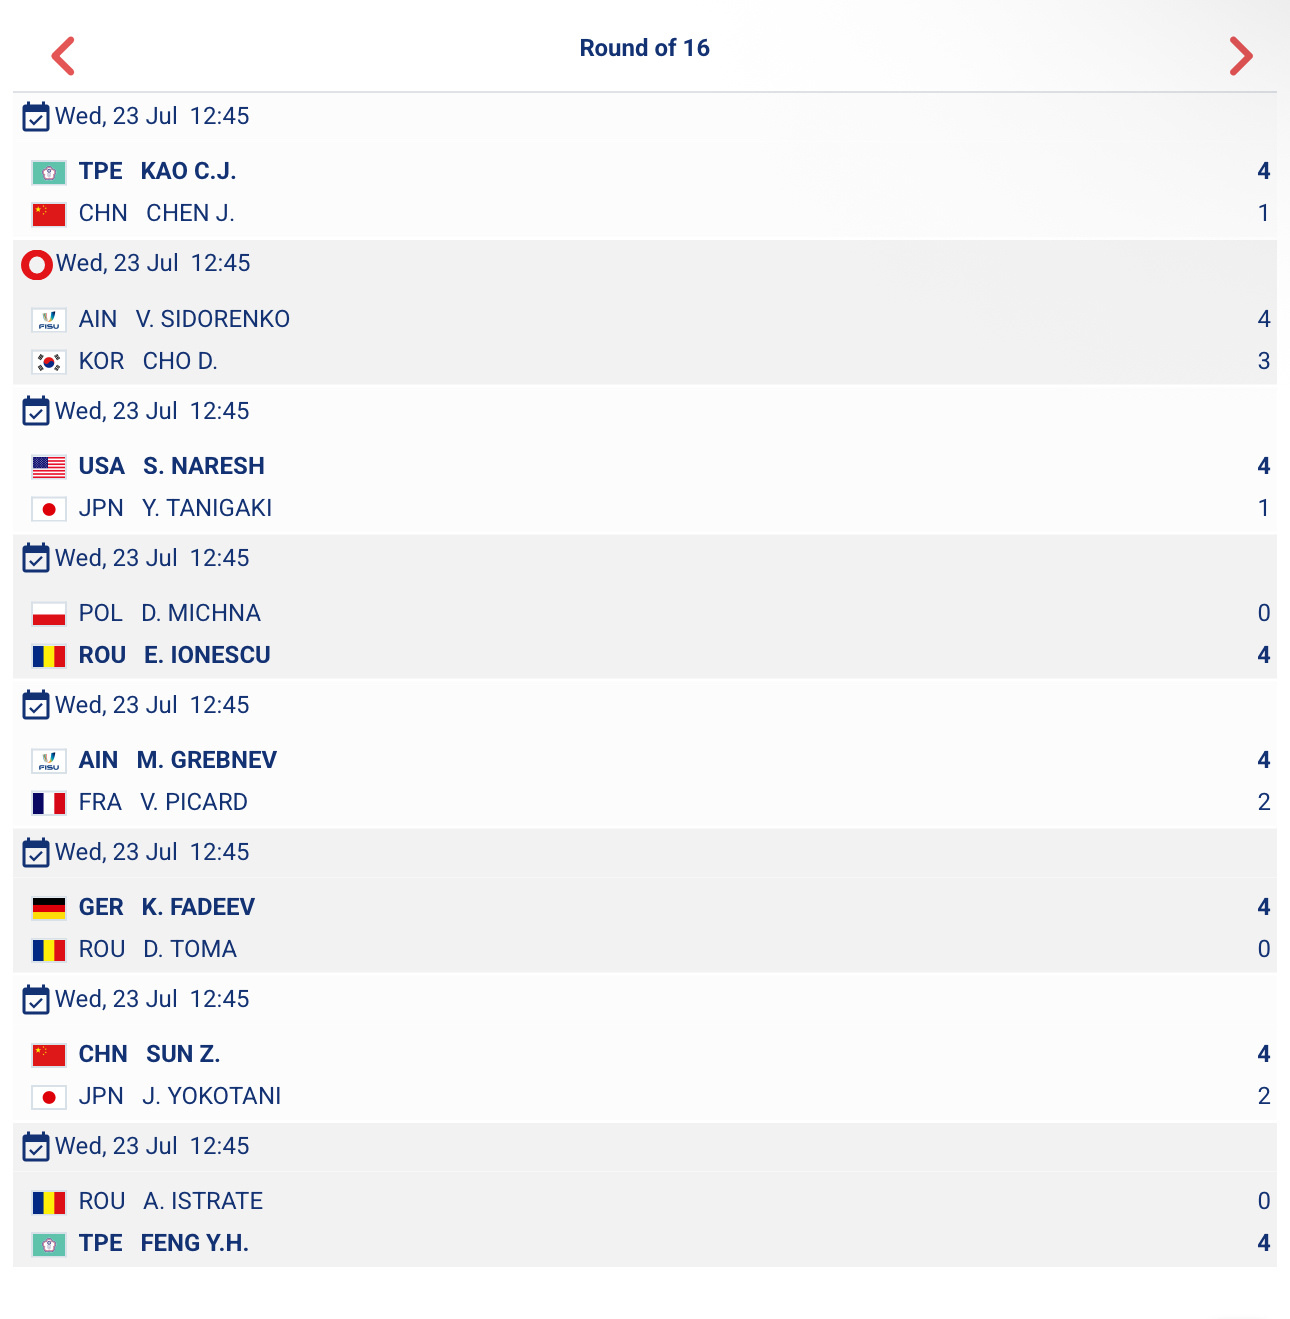Open the Y. TANIGAKI player row
The width and height of the screenshot is (1290, 1319).
[645, 508]
